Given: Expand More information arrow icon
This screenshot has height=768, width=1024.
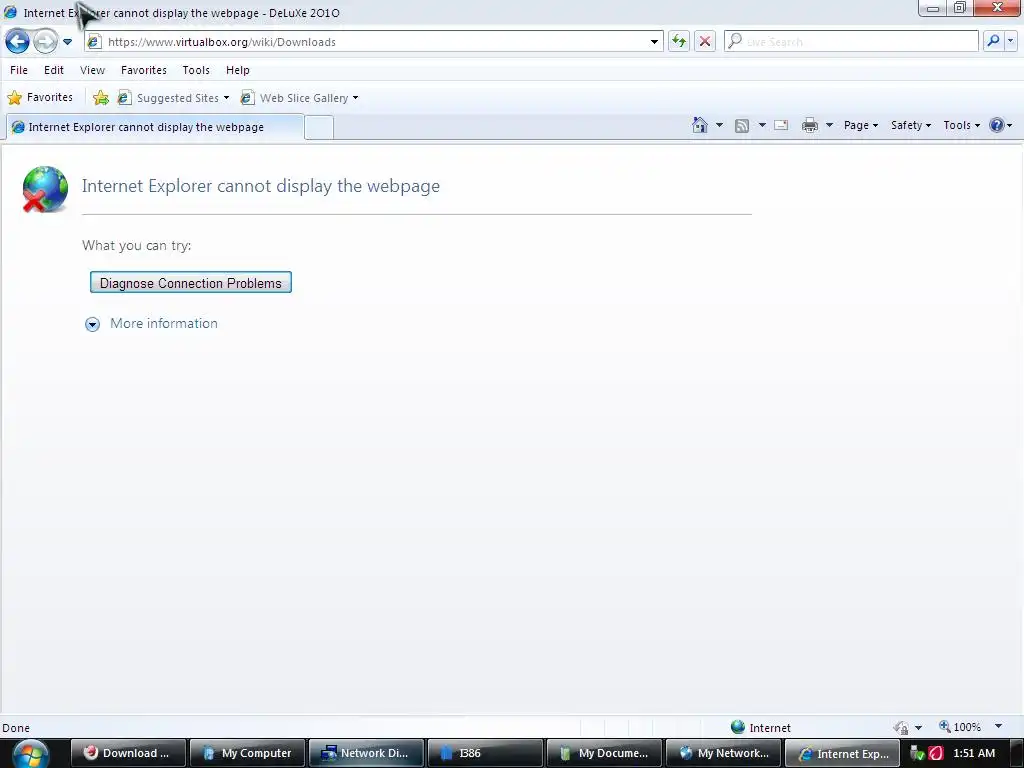Looking at the screenshot, I should [93, 325].
